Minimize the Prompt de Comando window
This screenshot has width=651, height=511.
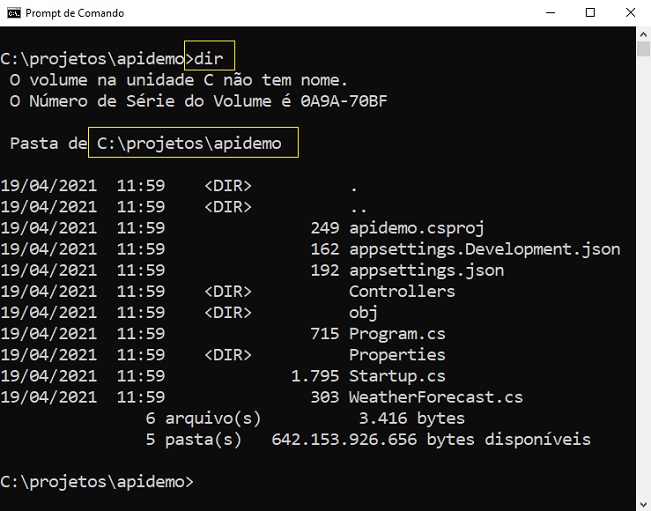coord(551,13)
